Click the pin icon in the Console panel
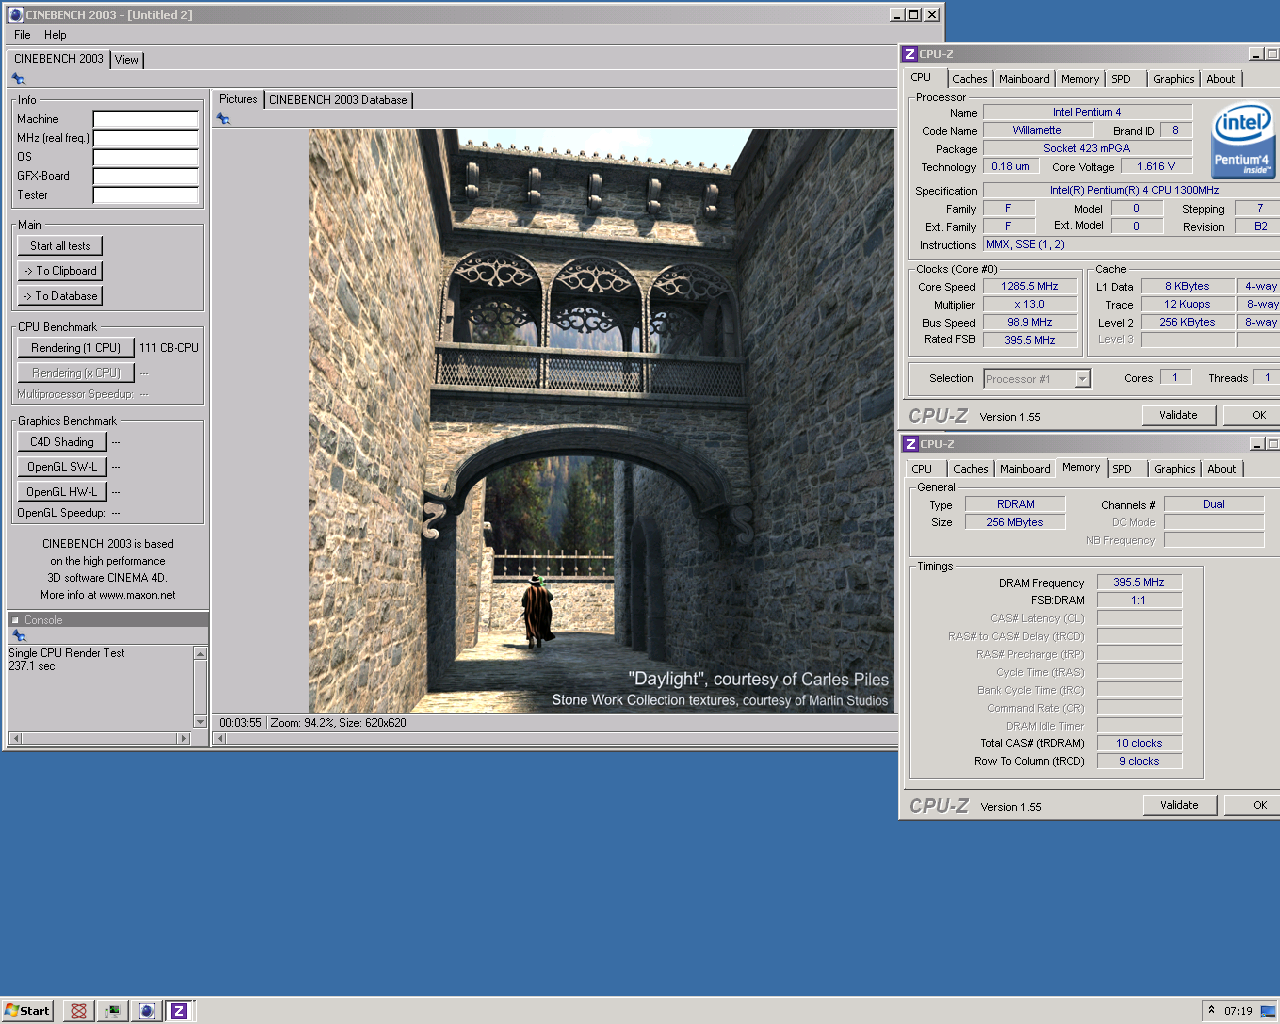1280x1024 pixels. (18, 636)
